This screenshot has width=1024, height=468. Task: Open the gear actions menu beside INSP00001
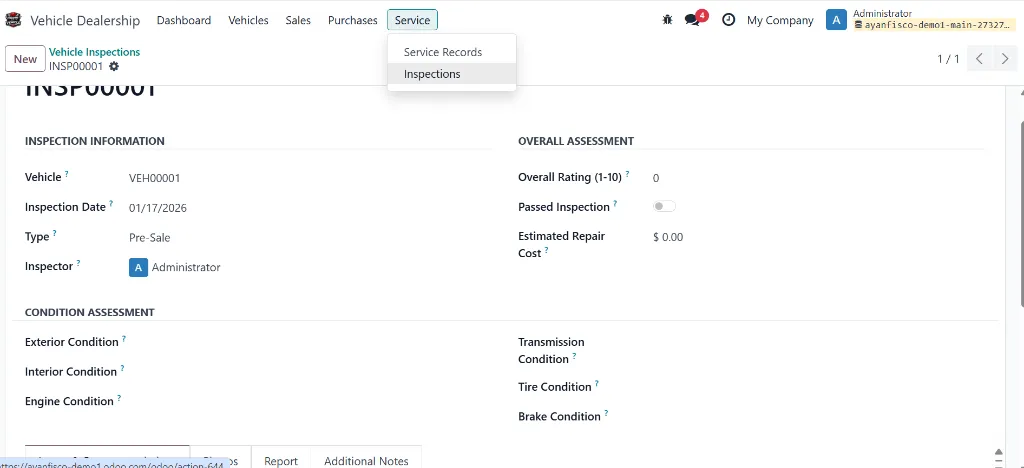click(114, 67)
